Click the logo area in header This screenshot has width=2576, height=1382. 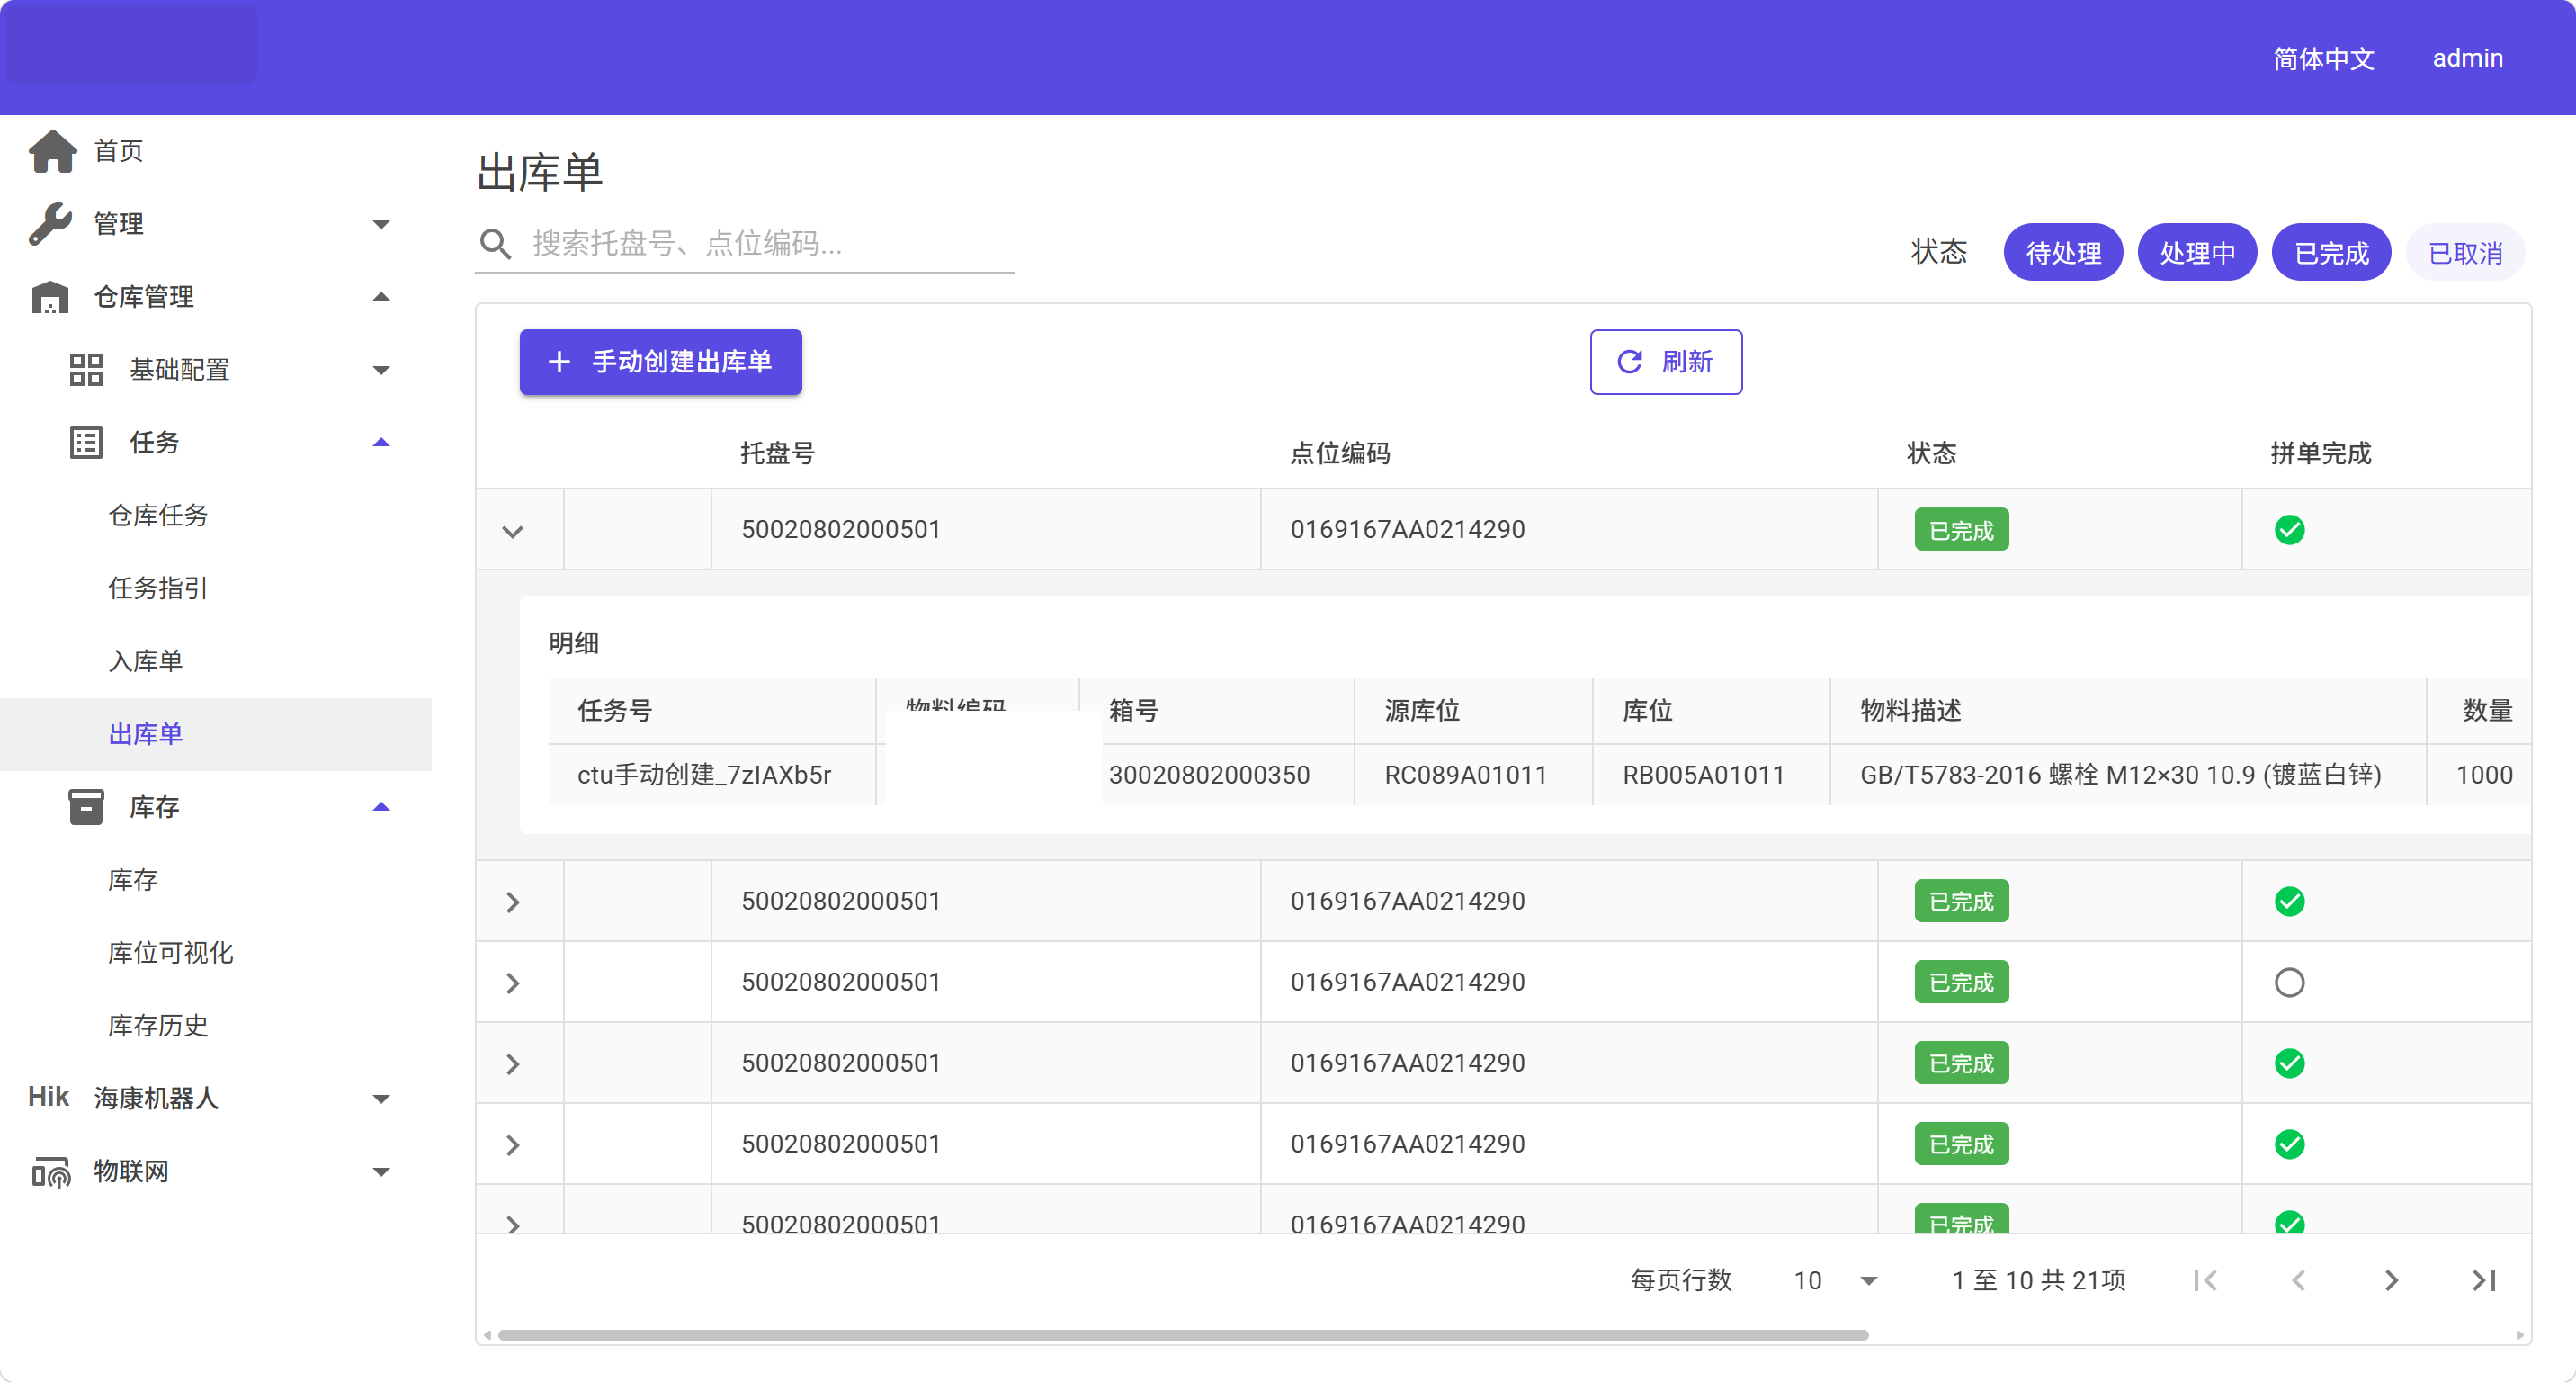pos(131,45)
